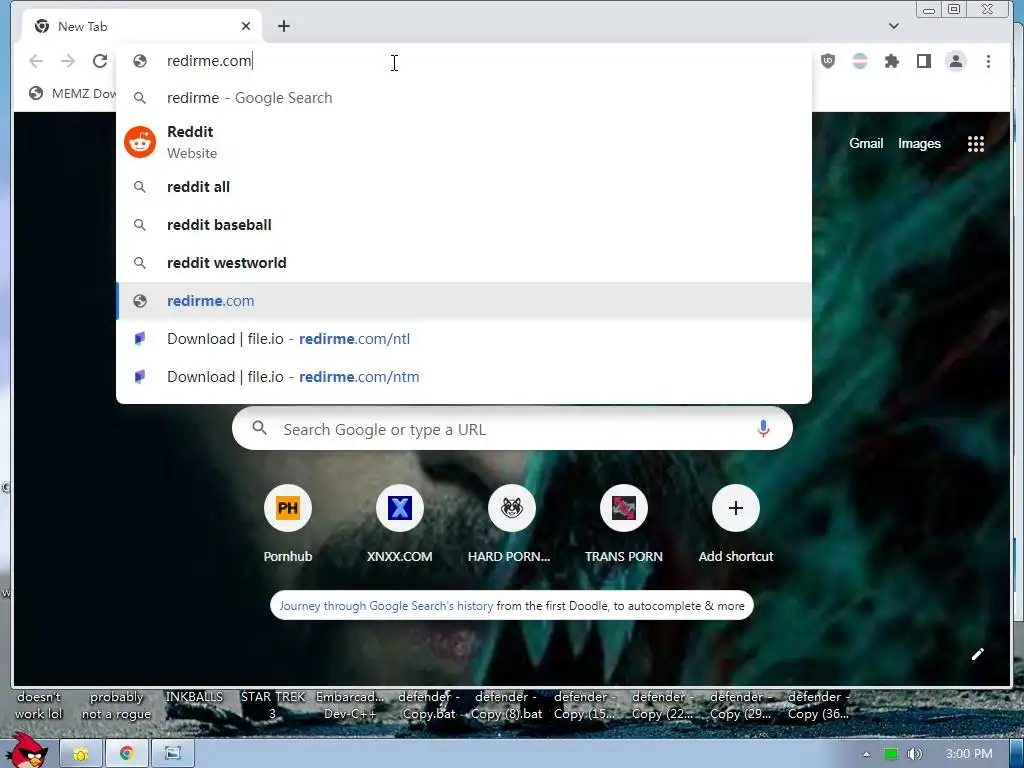Open the tab search chevron

(894, 26)
